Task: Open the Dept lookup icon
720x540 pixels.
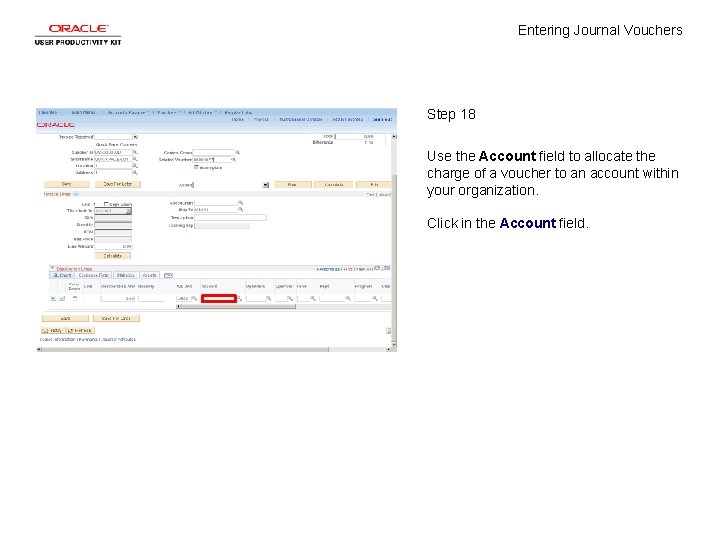Action: (x=348, y=298)
